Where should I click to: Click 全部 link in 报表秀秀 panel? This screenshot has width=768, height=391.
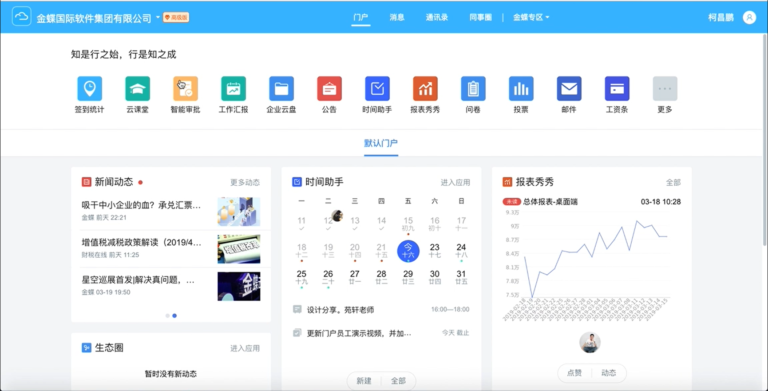(673, 183)
